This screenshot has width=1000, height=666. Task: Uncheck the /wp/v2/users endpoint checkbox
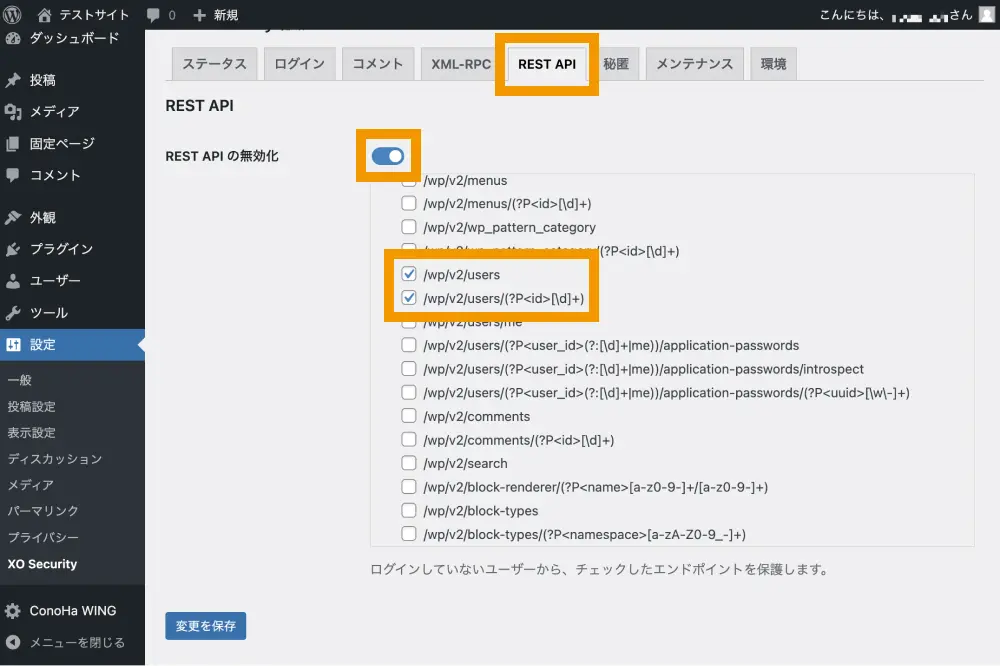409,274
